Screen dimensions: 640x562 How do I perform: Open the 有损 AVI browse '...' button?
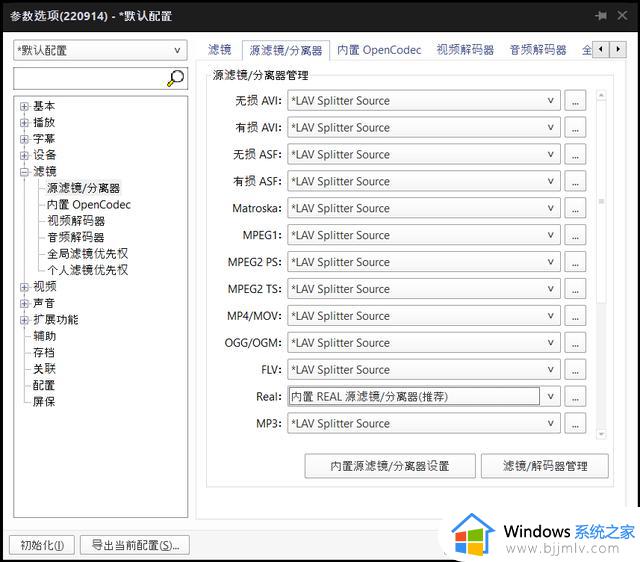coord(575,127)
